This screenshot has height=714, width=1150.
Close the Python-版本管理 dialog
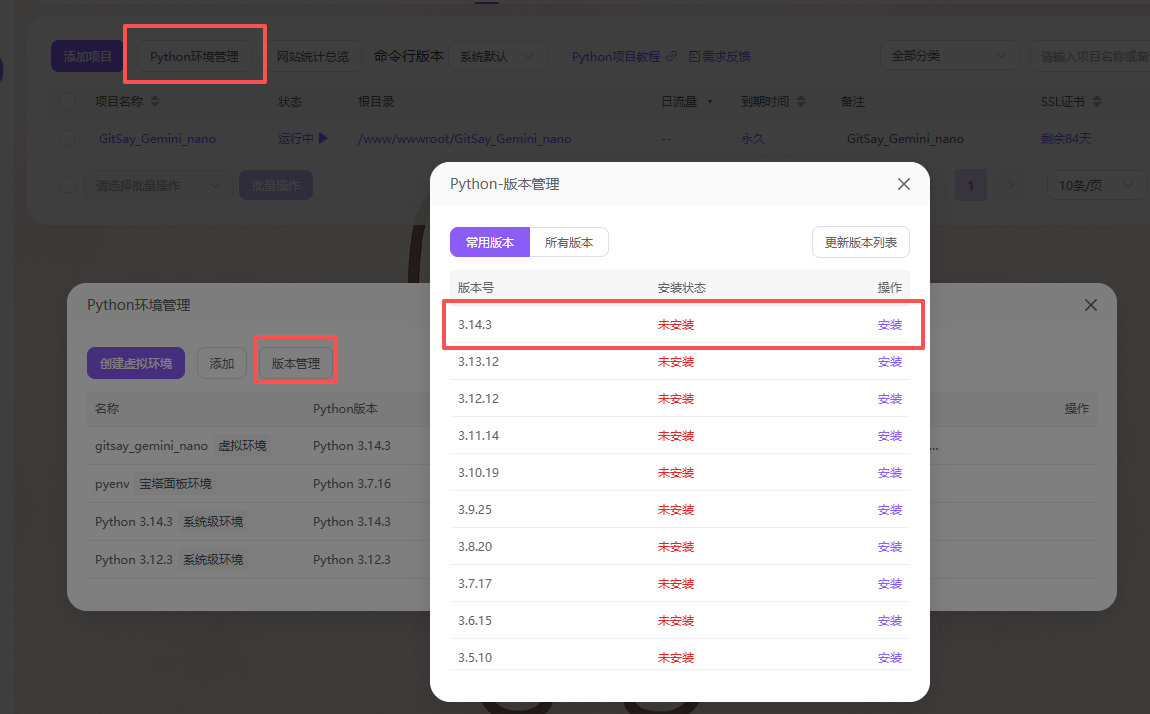click(904, 184)
